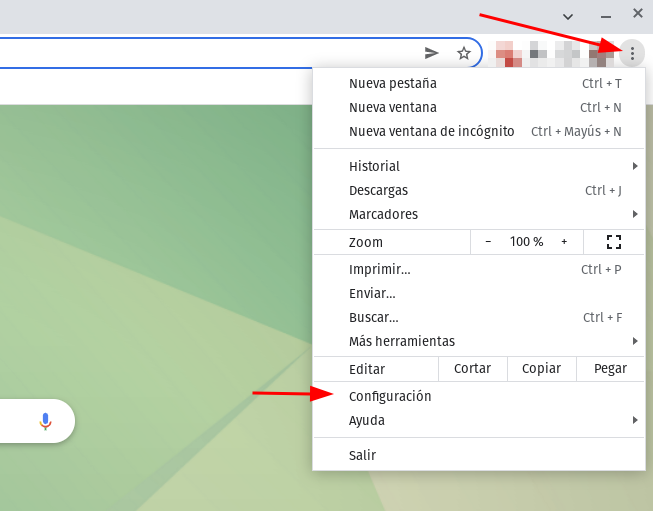Expand the Marcadores submenu
This screenshot has height=511, width=653.
pyautogui.click(x=478, y=214)
